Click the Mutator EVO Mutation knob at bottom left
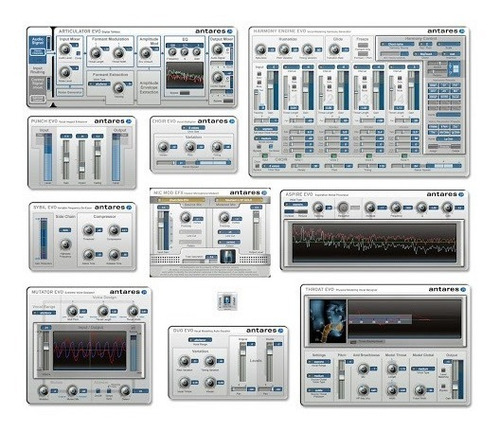Screen dimensions: 500x435 click(43, 391)
